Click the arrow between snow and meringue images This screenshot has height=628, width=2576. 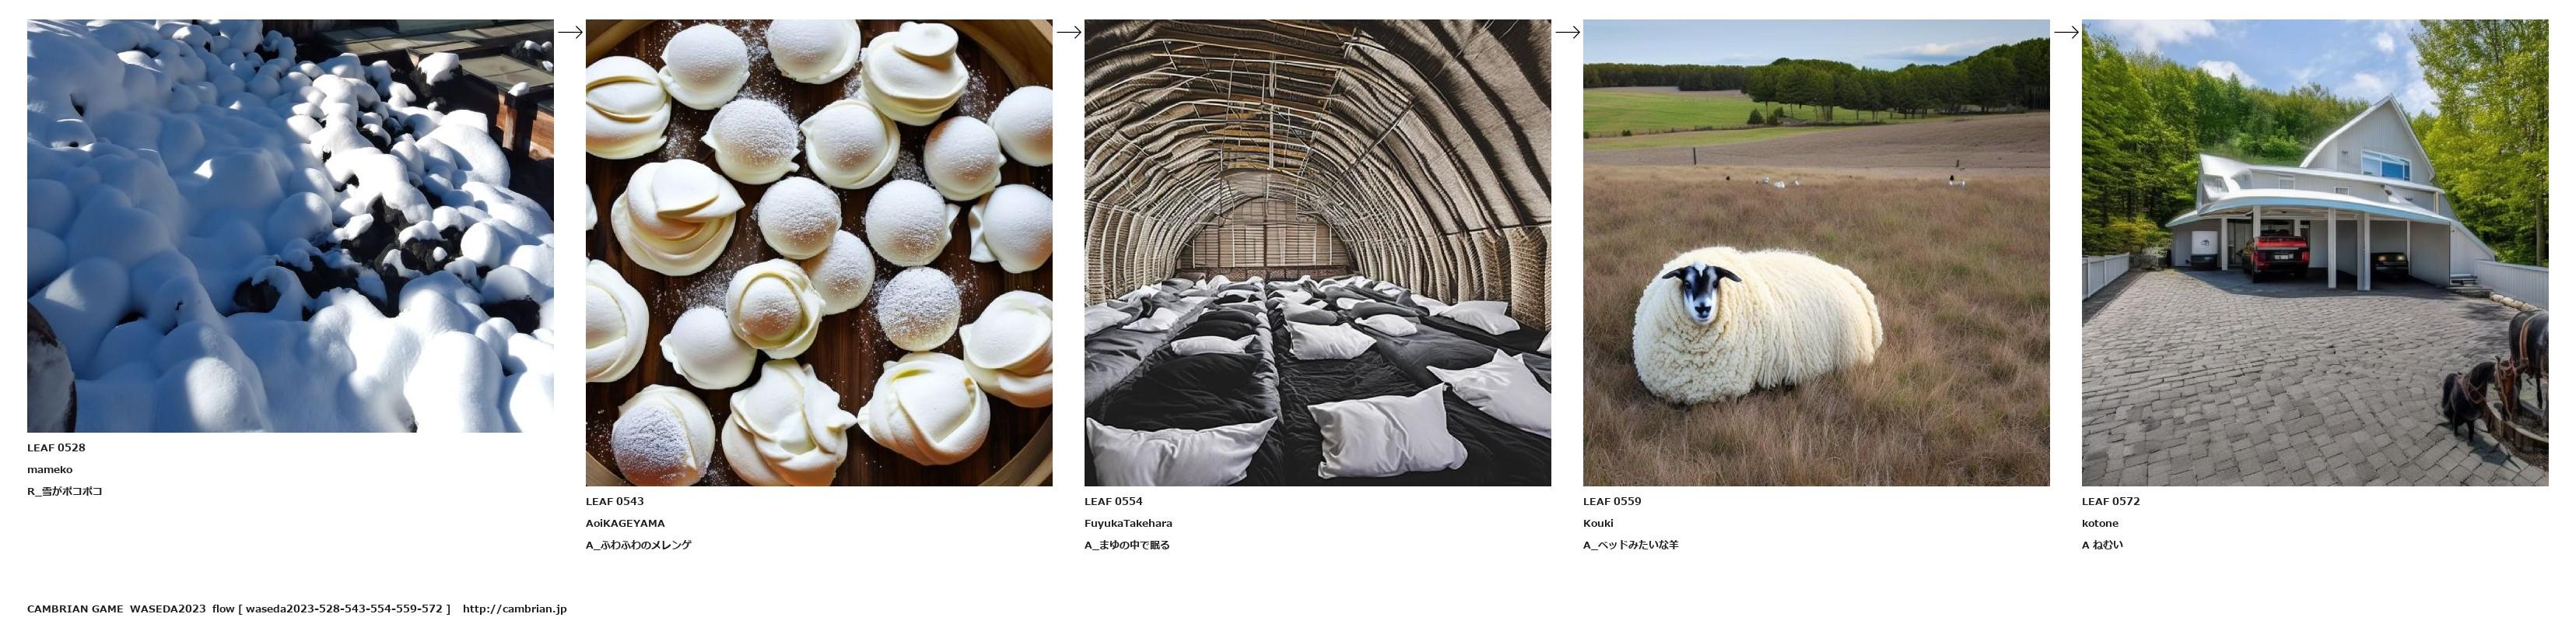(570, 32)
